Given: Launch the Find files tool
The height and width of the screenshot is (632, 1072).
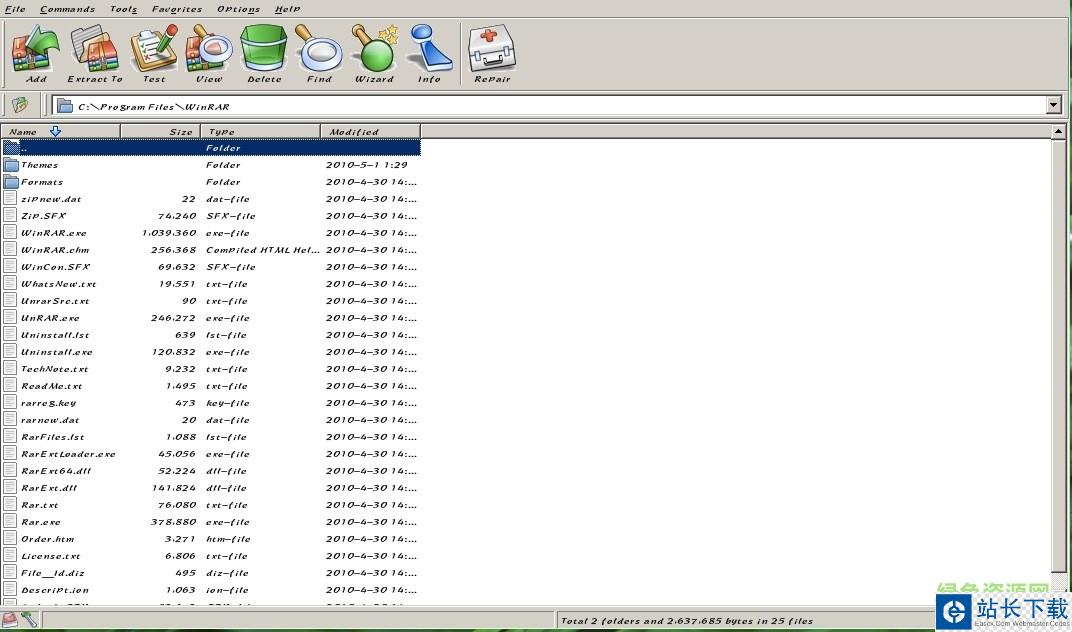Looking at the screenshot, I should coord(319,52).
